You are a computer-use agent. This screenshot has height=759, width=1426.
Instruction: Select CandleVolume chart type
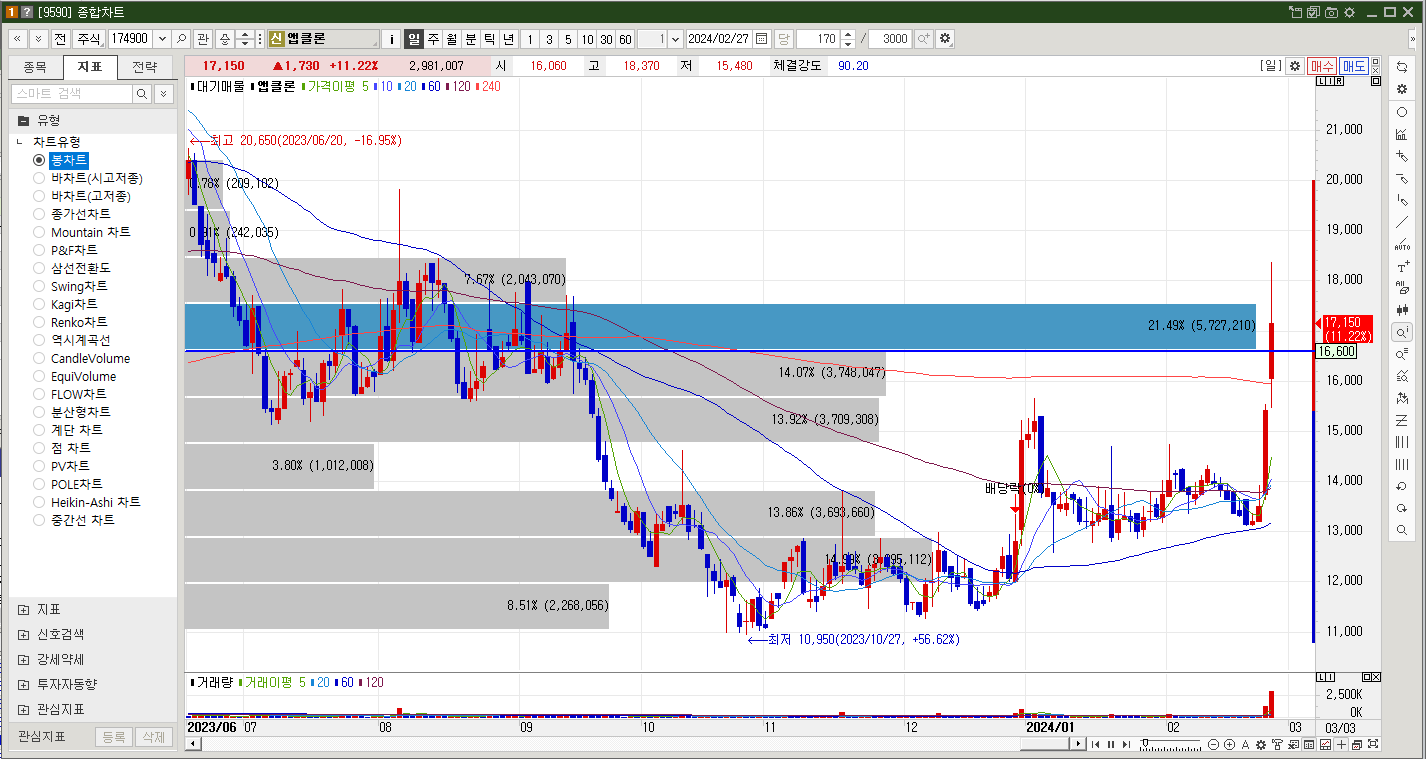click(x=39, y=358)
